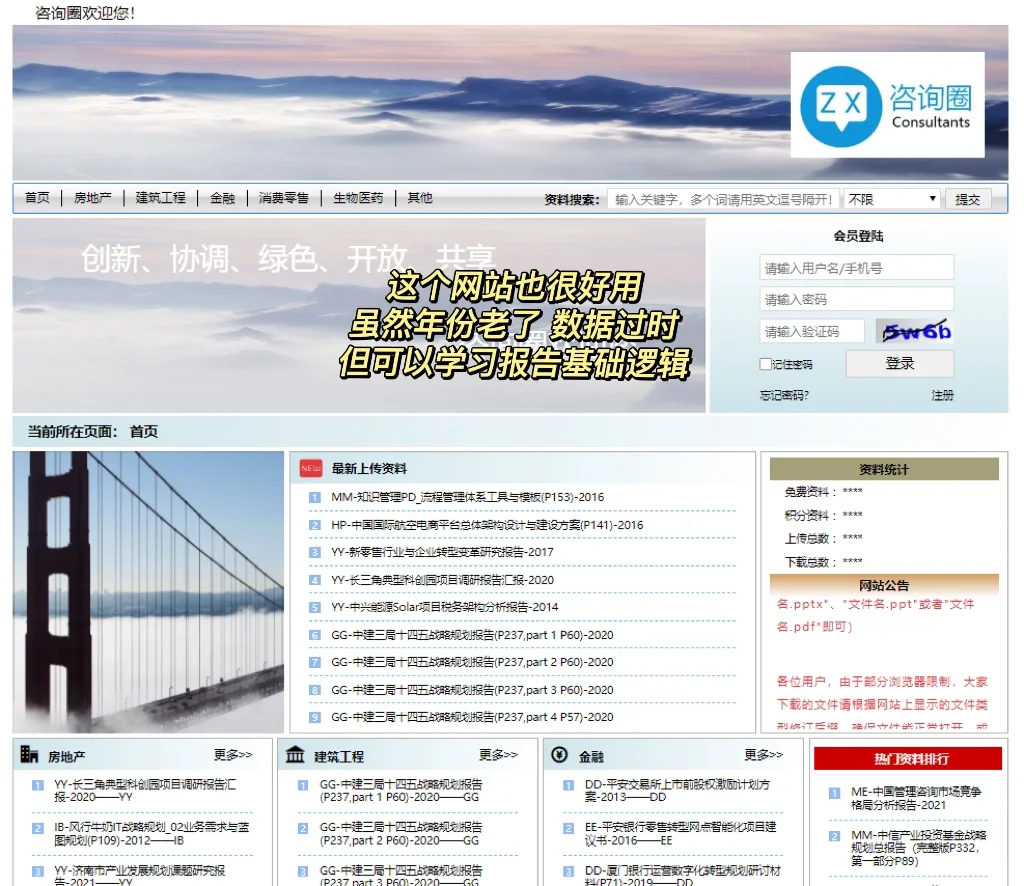Click the red NEW icon beside 最新上传资料
Viewport: 1024px width, 886px height.
(311, 468)
